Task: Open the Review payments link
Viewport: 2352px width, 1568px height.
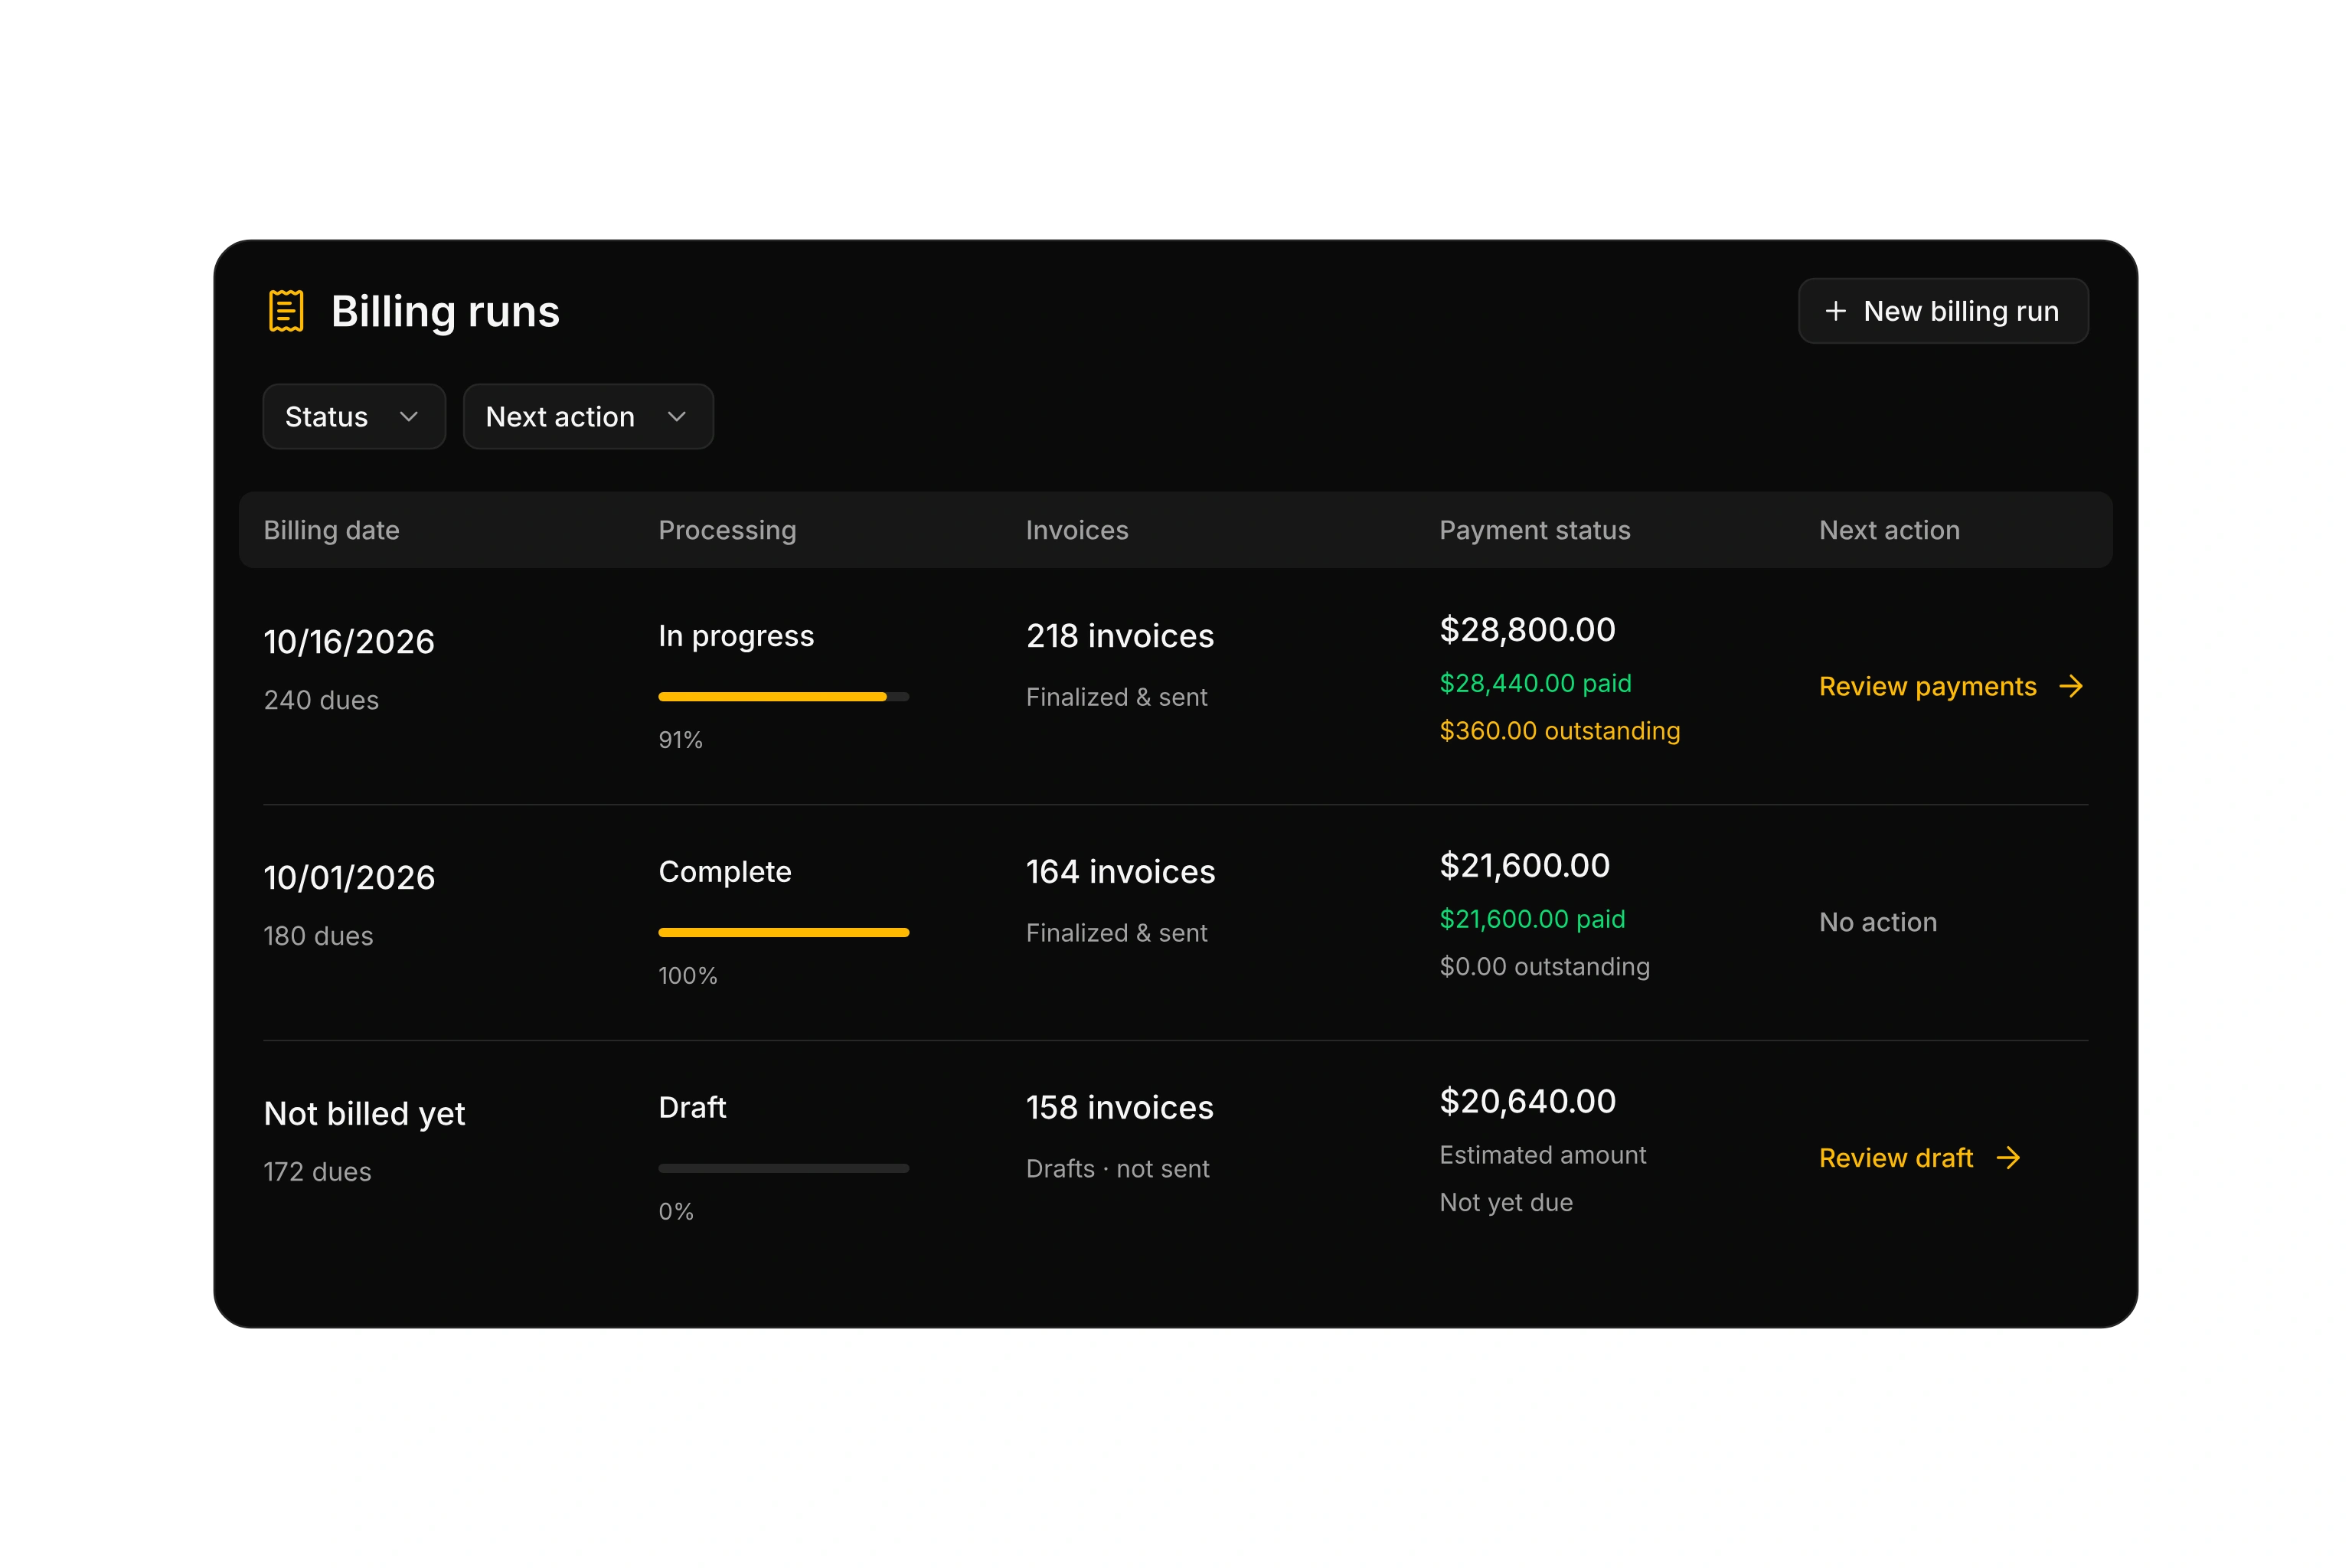Action: 1951,686
